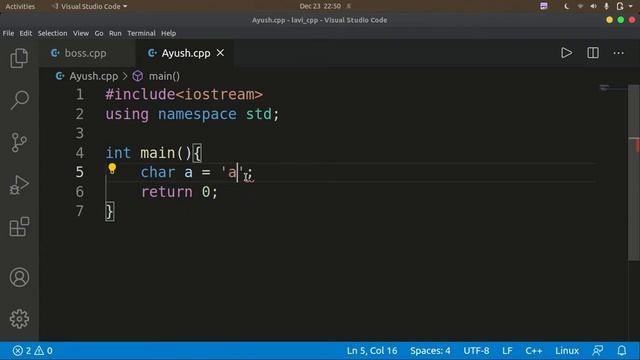
Task: Click the lightbulb quick fix on line 5
Action: [112, 169]
